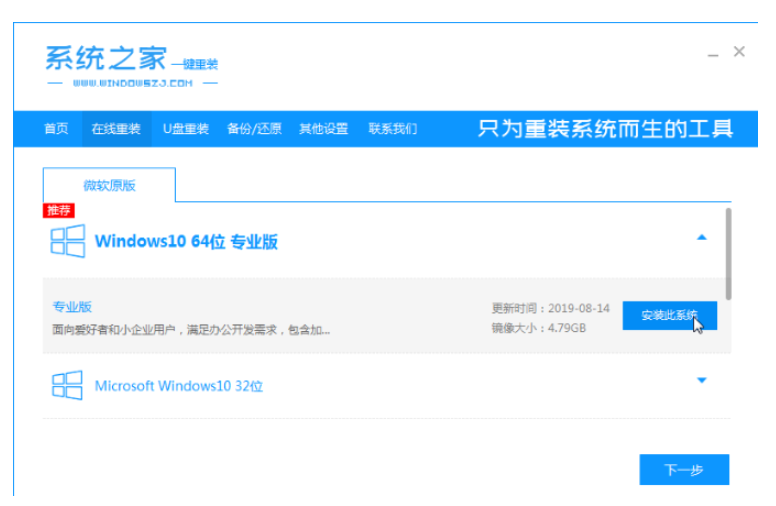This screenshot has width=776, height=506.
Task: Collapse the Windows10 64位 专业版 section
Action: (x=701, y=238)
